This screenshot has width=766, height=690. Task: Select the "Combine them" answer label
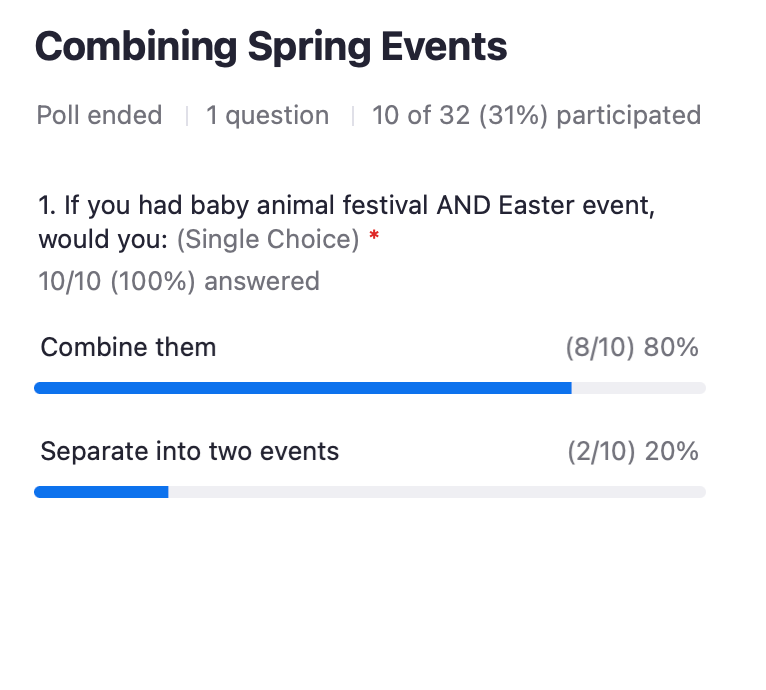[128, 348]
